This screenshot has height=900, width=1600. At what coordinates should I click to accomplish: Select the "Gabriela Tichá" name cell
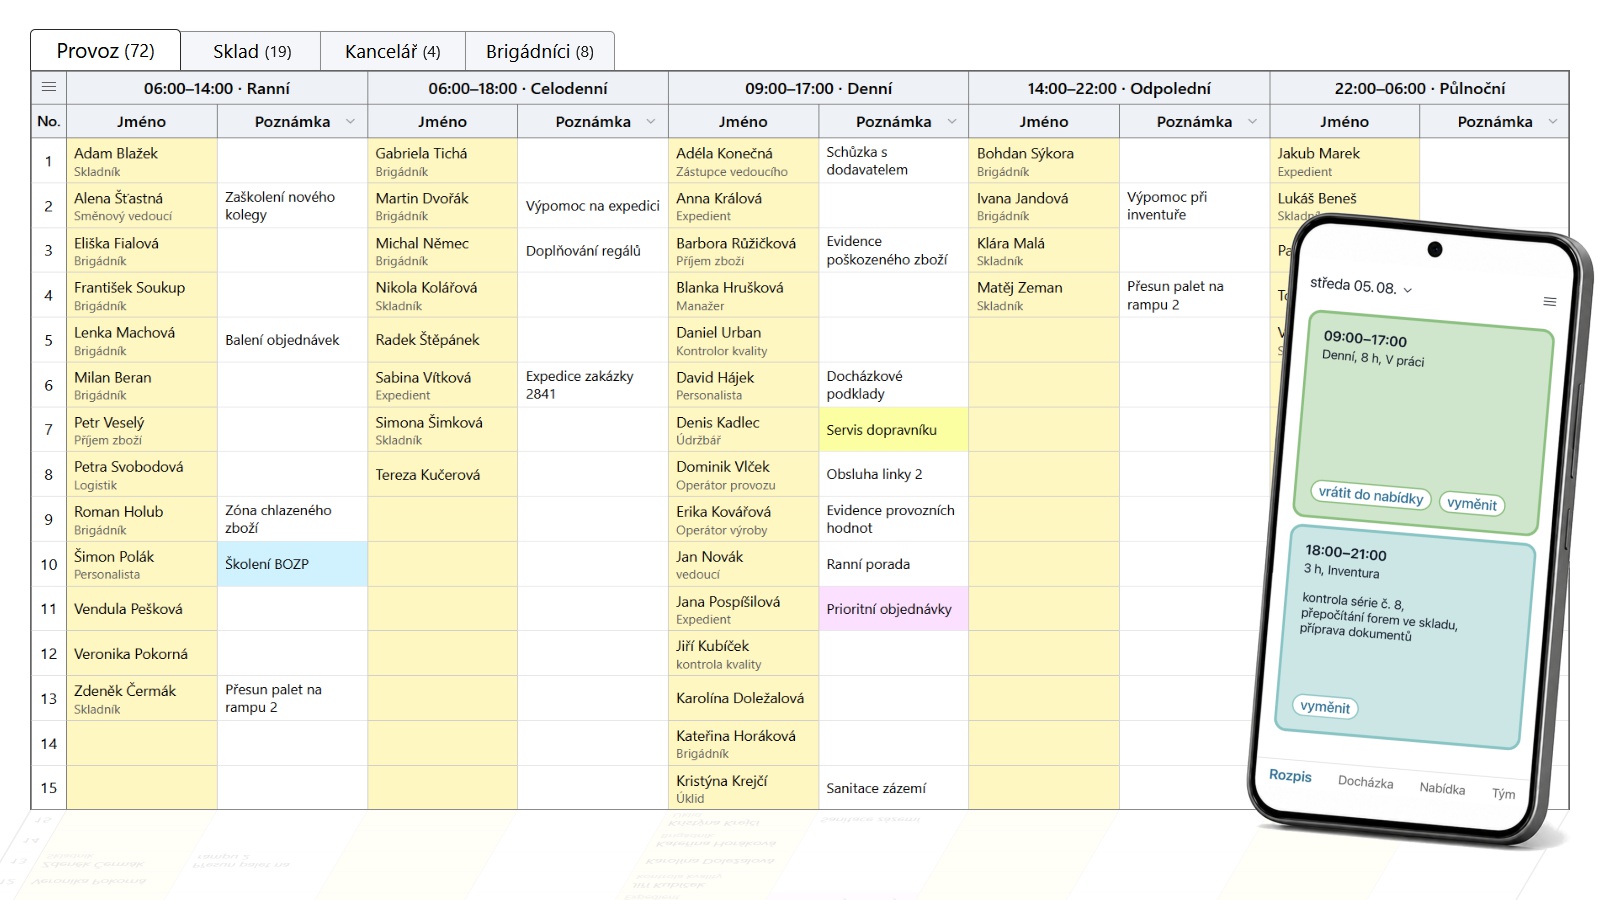(x=442, y=161)
